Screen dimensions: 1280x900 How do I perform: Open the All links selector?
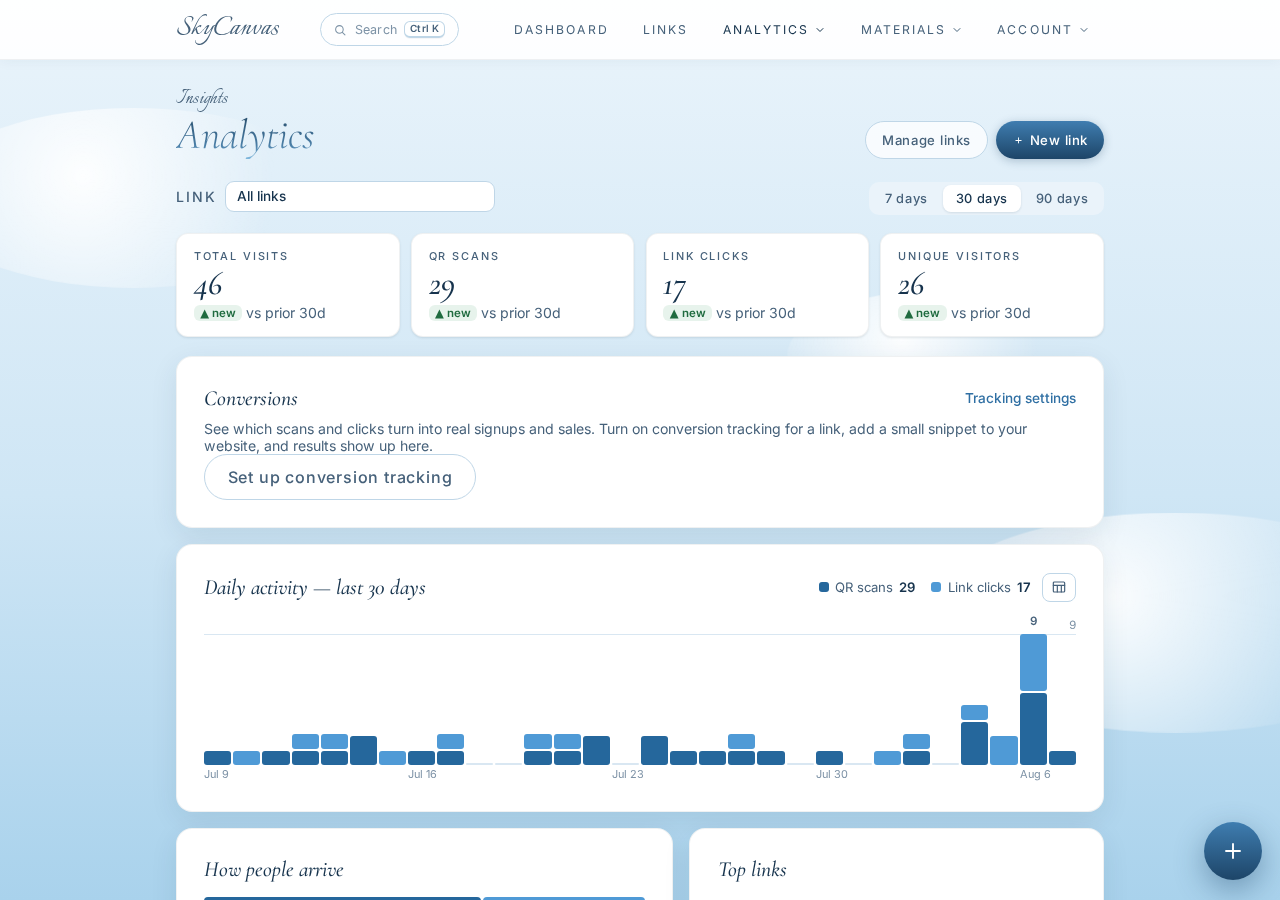pos(360,196)
